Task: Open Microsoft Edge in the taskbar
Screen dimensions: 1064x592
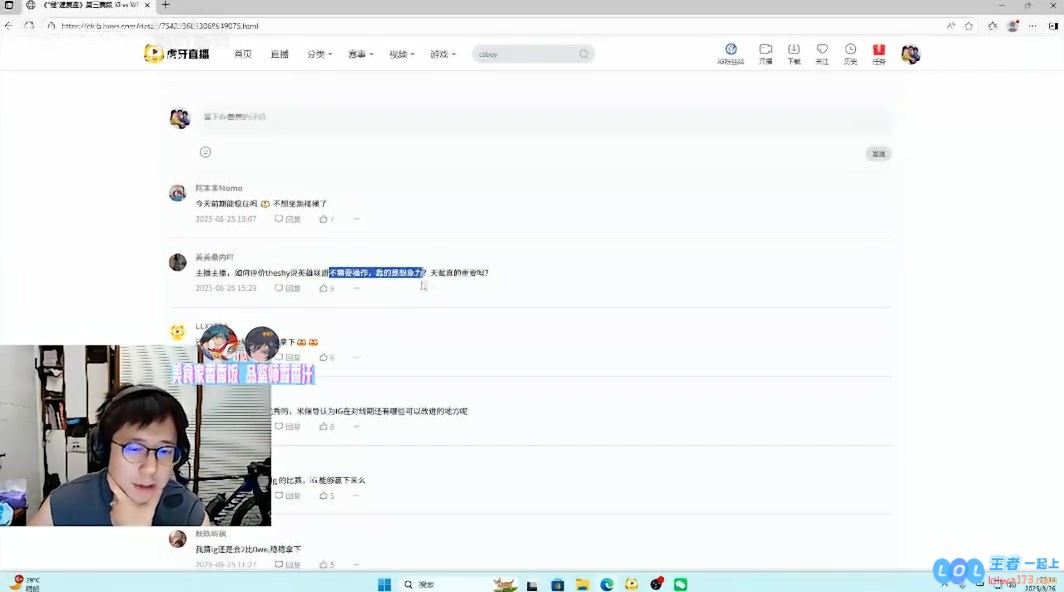Action: pyautogui.click(x=607, y=585)
